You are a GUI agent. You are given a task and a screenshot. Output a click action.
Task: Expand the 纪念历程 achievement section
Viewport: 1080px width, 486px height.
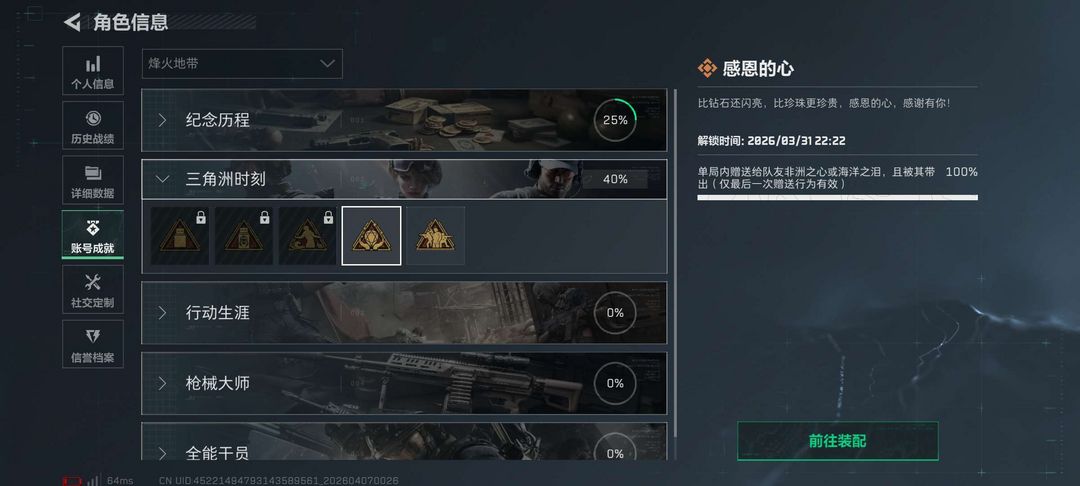(x=404, y=120)
